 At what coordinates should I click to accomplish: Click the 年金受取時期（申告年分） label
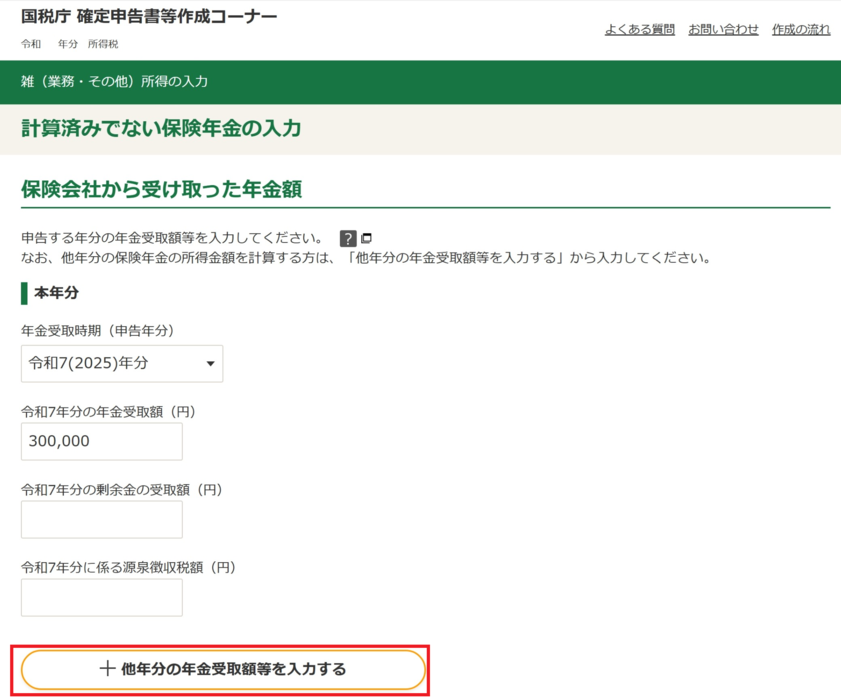(x=97, y=330)
